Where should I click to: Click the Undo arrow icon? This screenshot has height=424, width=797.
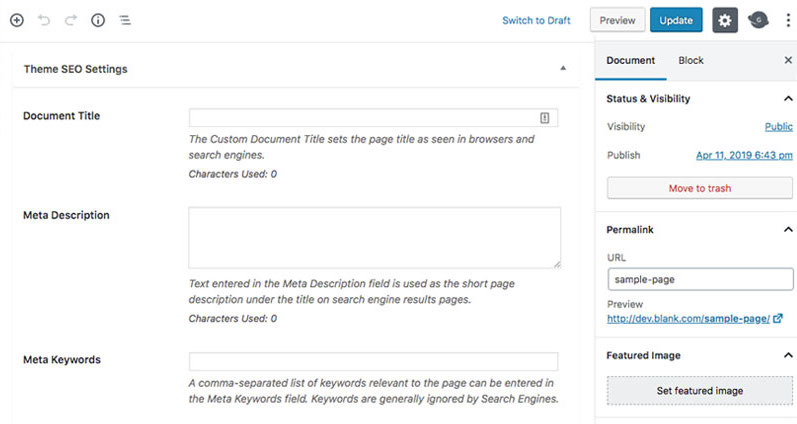tap(44, 20)
